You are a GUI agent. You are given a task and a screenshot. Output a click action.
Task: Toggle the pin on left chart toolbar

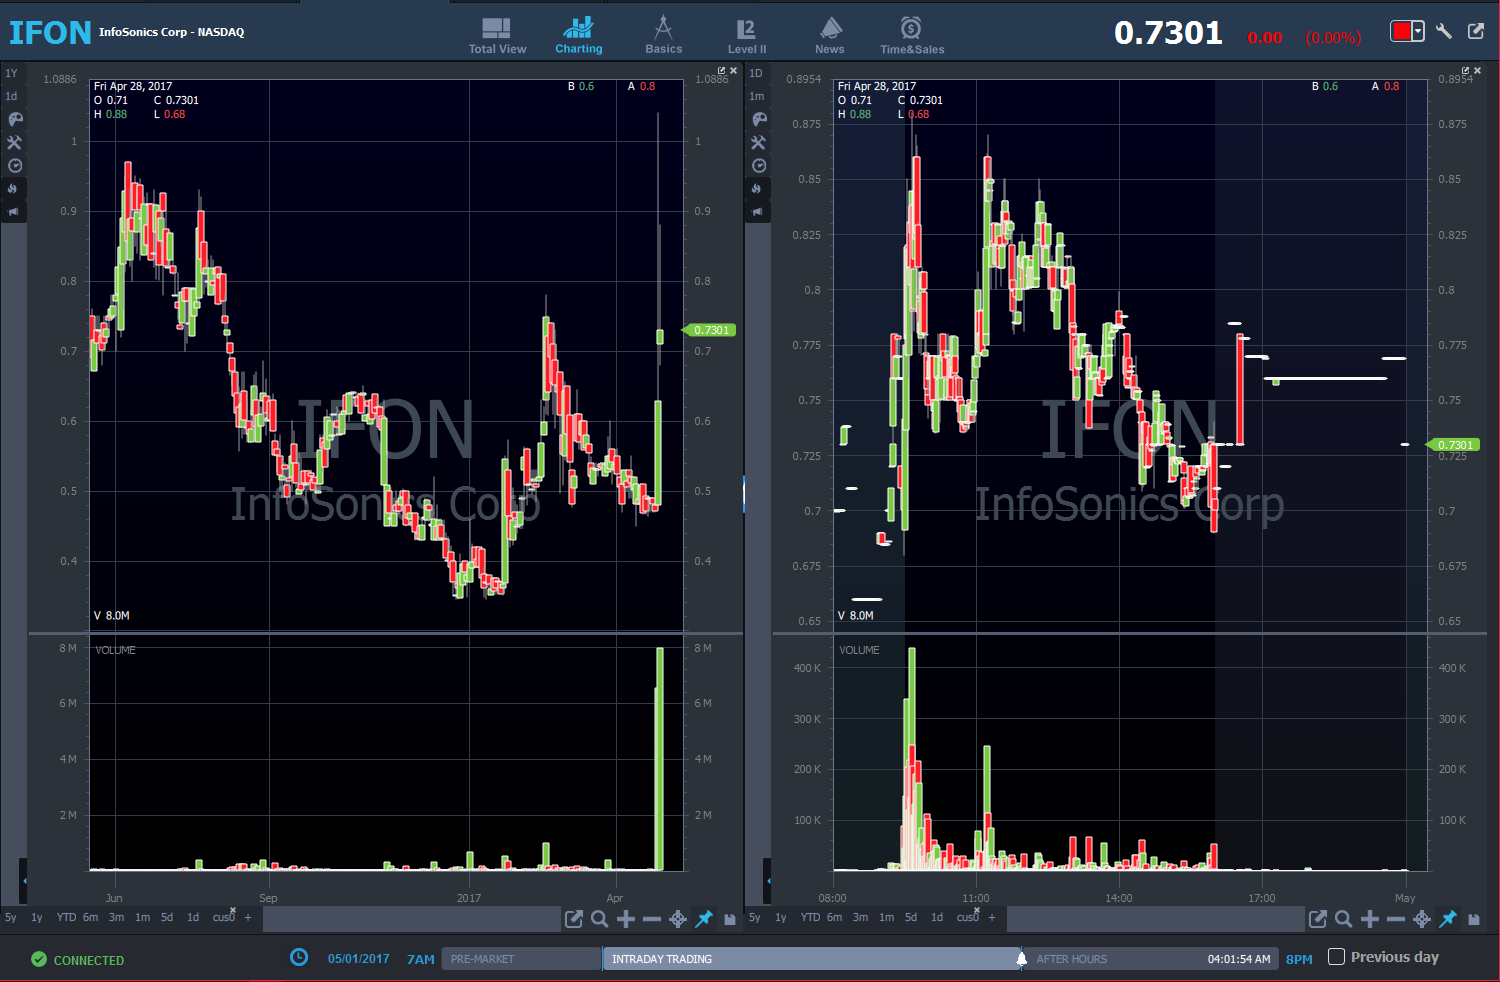(x=704, y=919)
